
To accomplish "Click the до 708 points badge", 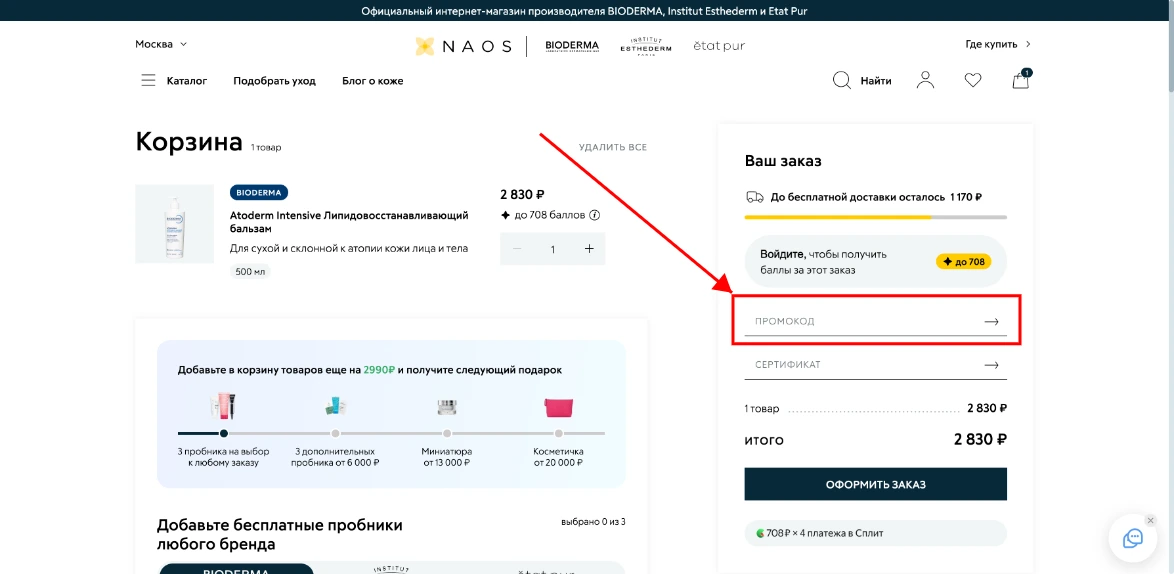I will click(x=964, y=262).
